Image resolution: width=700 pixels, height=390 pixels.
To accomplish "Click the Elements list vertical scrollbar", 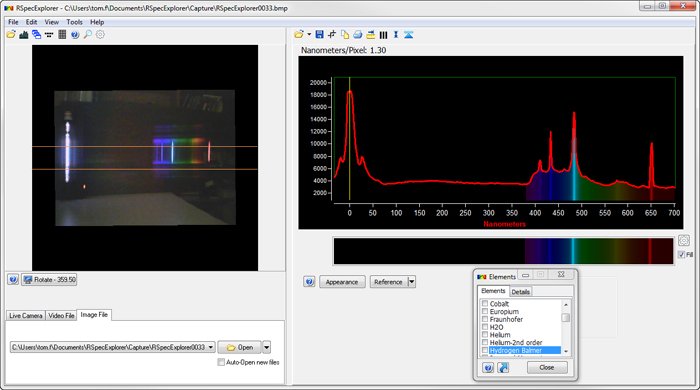I will click(566, 327).
